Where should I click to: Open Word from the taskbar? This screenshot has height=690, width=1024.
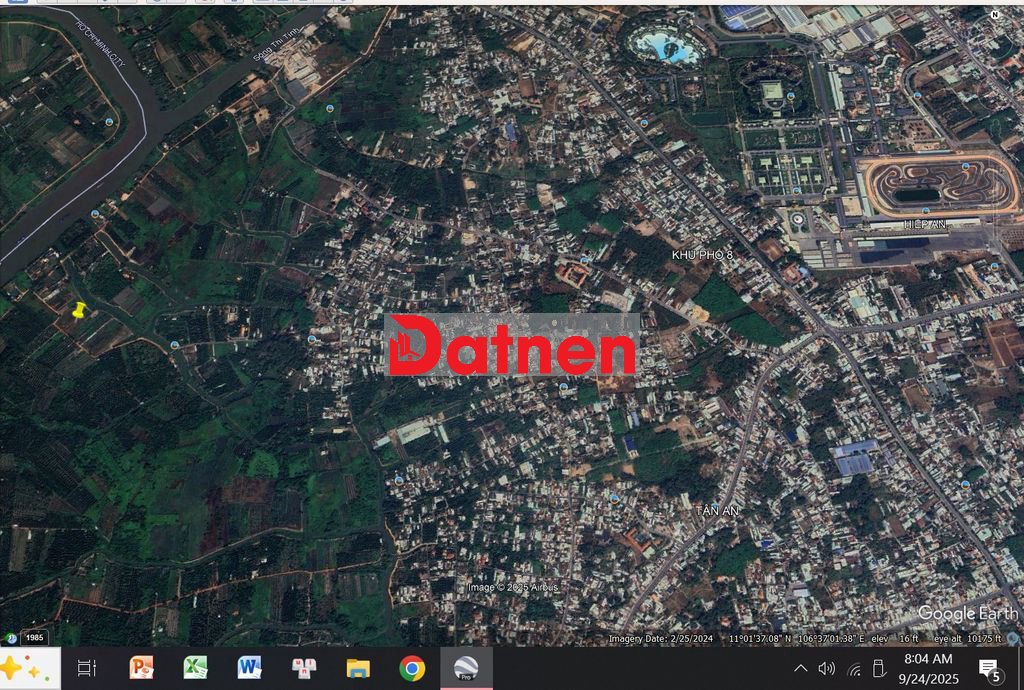[x=250, y=668]
